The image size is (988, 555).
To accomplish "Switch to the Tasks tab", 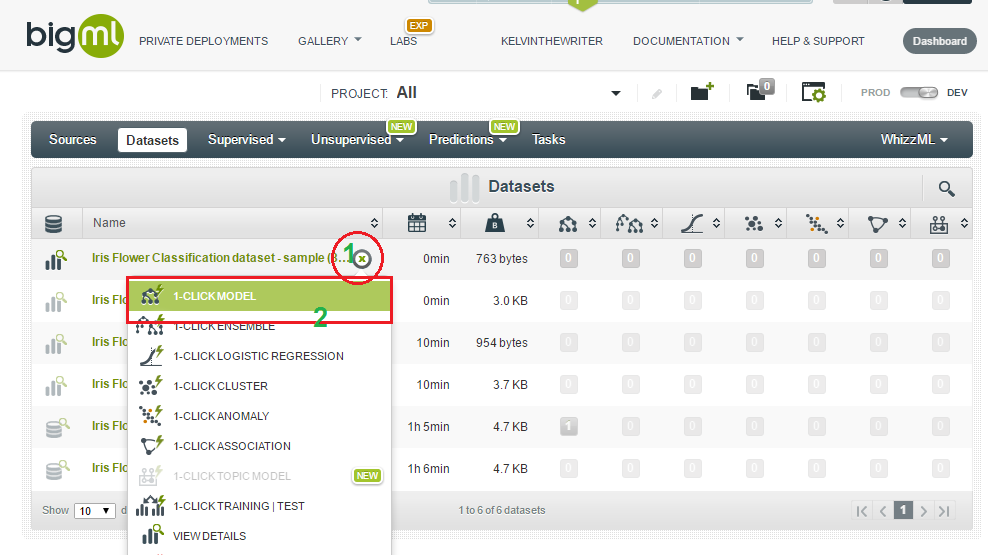I will tap(548, 140).
